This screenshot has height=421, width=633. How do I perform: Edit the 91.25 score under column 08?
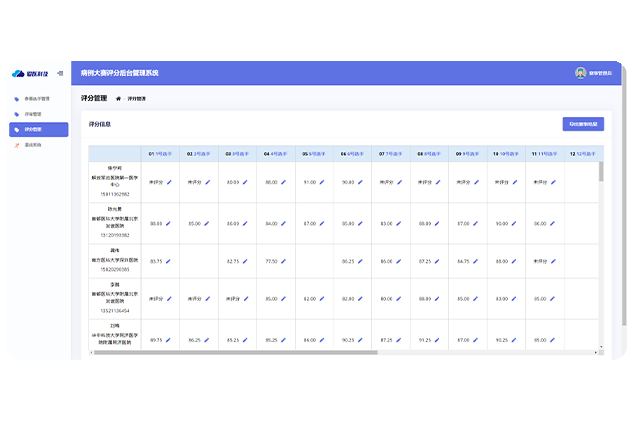click(x=437, y=340)
